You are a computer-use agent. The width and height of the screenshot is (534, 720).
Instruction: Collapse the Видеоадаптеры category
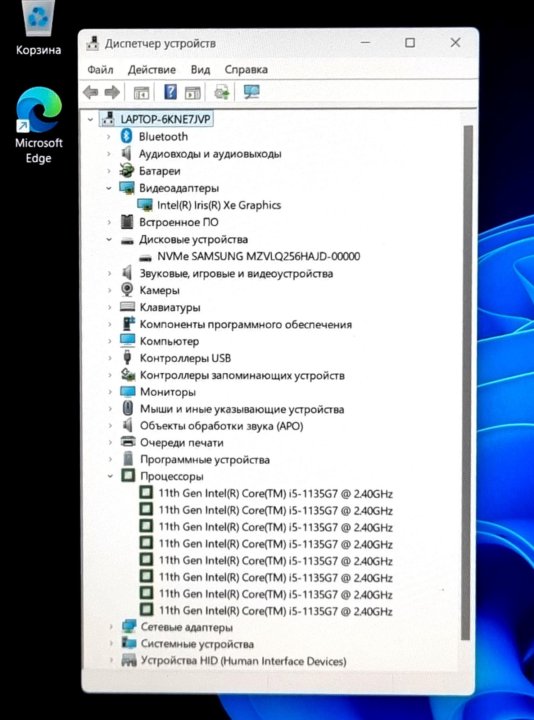tap(109, 188)
